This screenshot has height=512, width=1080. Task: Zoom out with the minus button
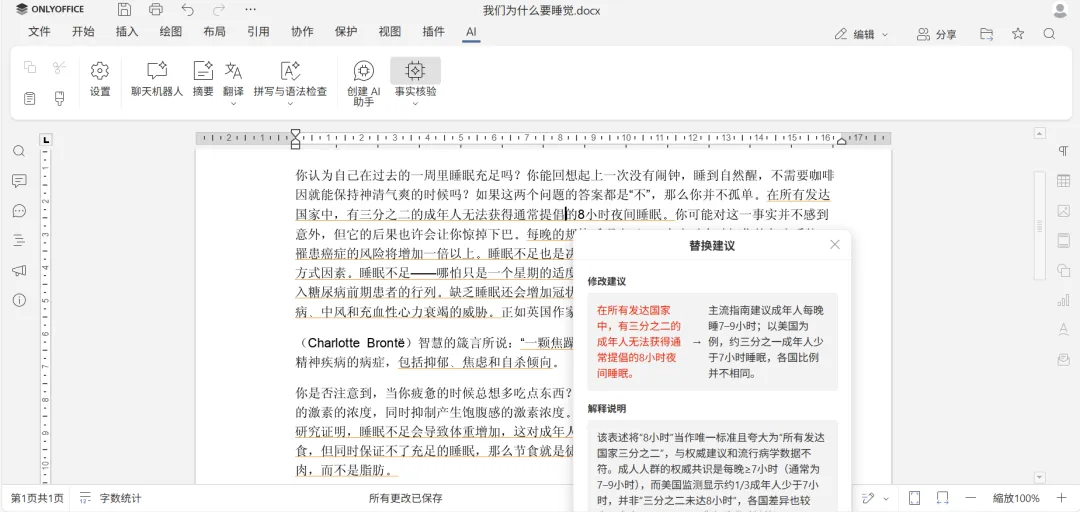pos(971,498)
